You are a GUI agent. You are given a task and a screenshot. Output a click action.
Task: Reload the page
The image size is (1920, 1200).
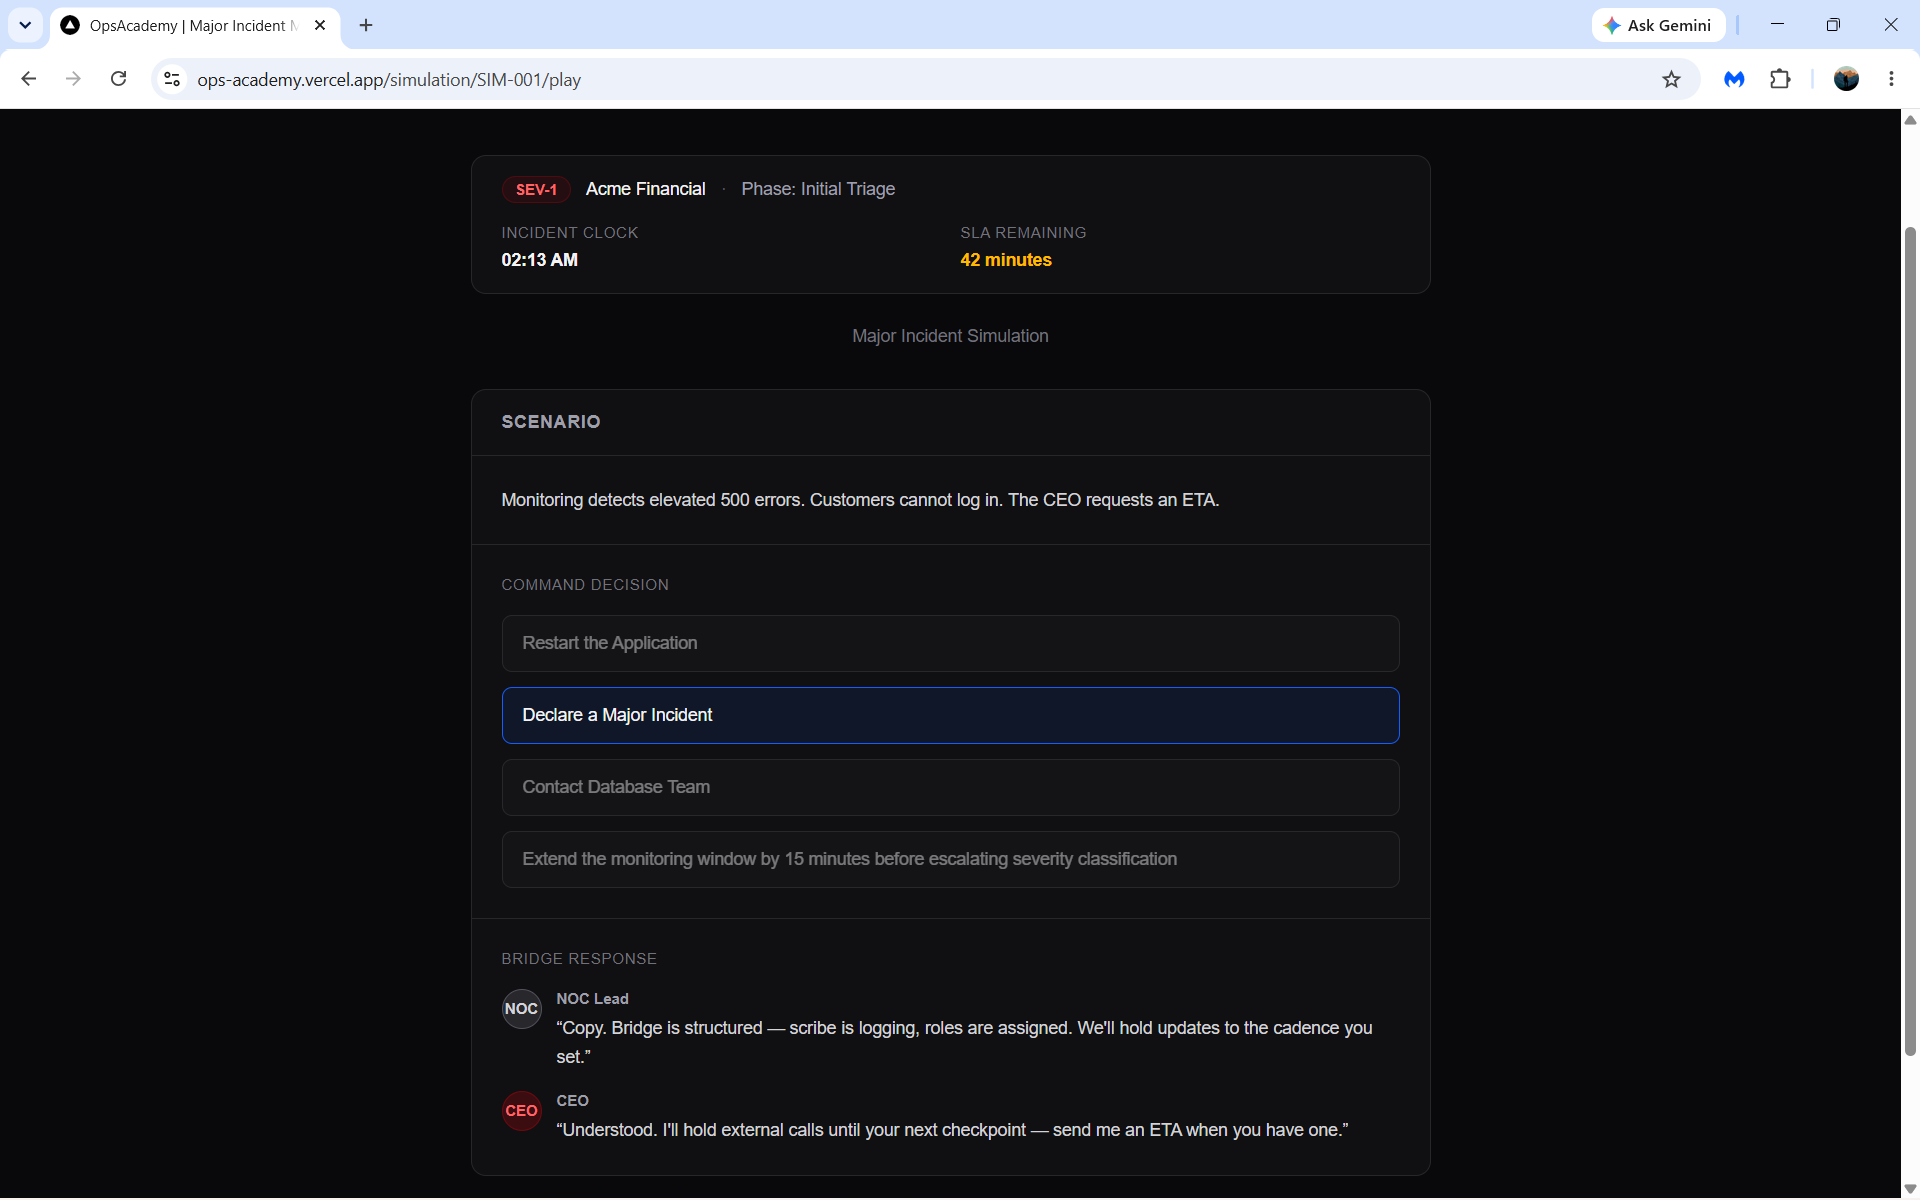pyautogui.click(x=118, y=79)
